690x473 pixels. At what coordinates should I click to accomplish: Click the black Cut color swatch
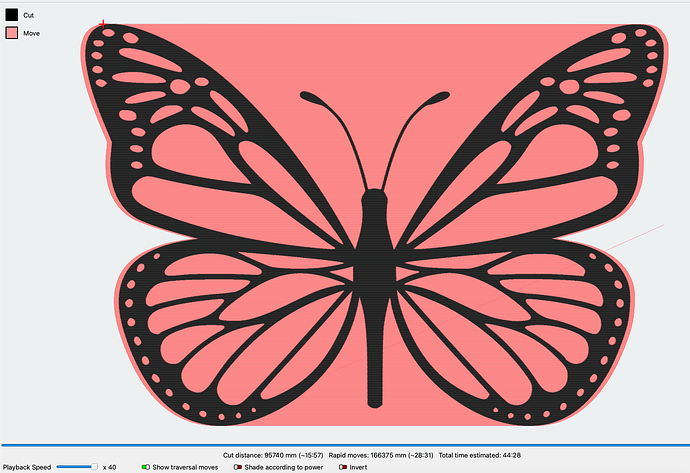[12, 15]
